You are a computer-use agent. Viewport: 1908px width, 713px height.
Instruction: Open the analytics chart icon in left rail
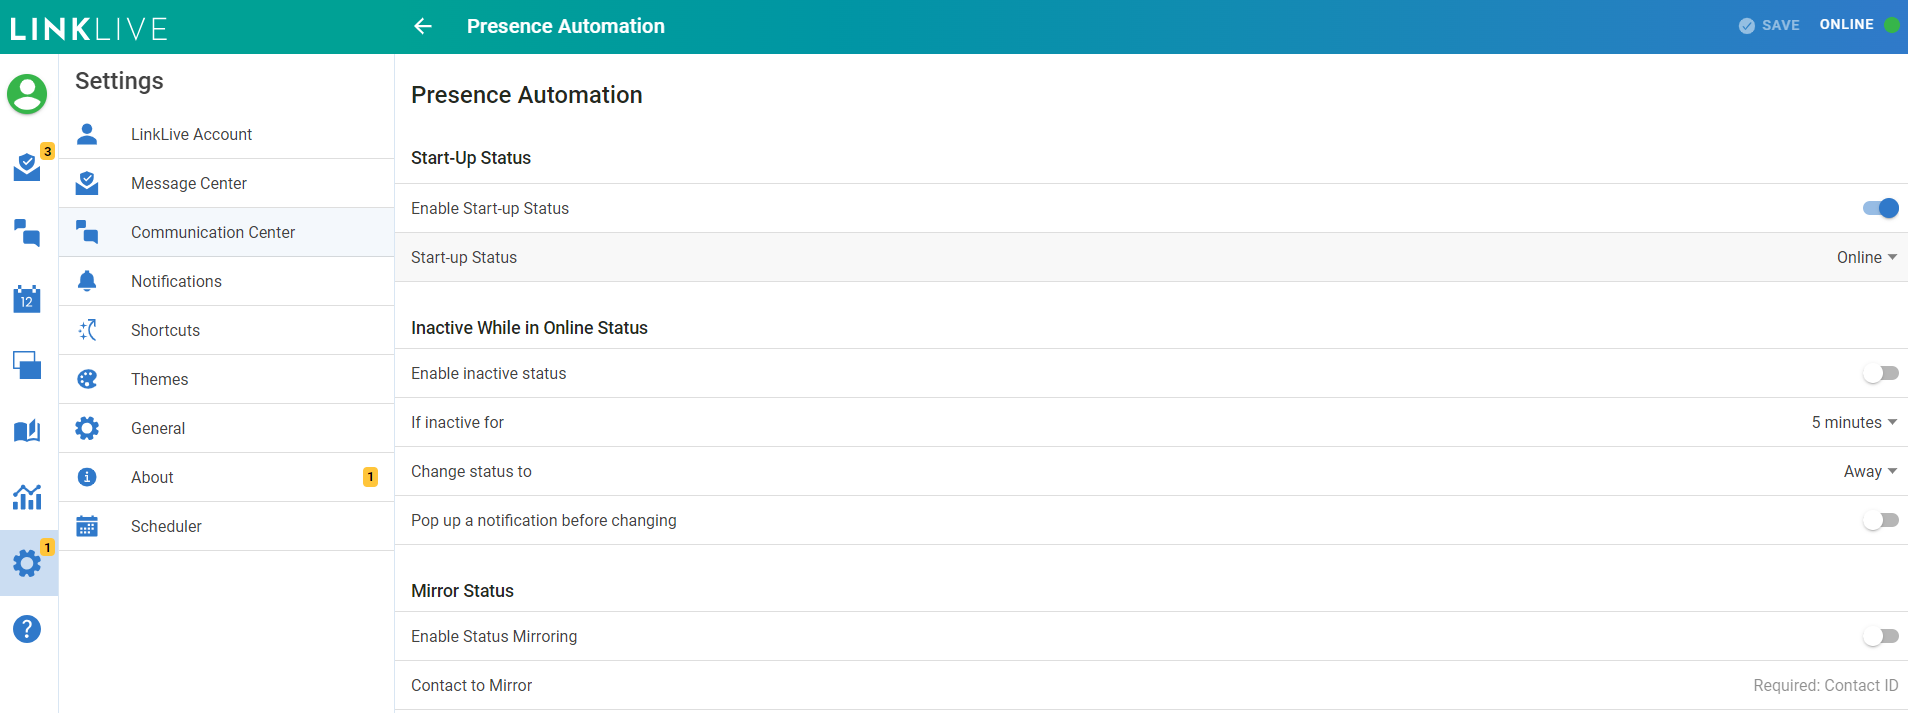[x=27, y=497]
